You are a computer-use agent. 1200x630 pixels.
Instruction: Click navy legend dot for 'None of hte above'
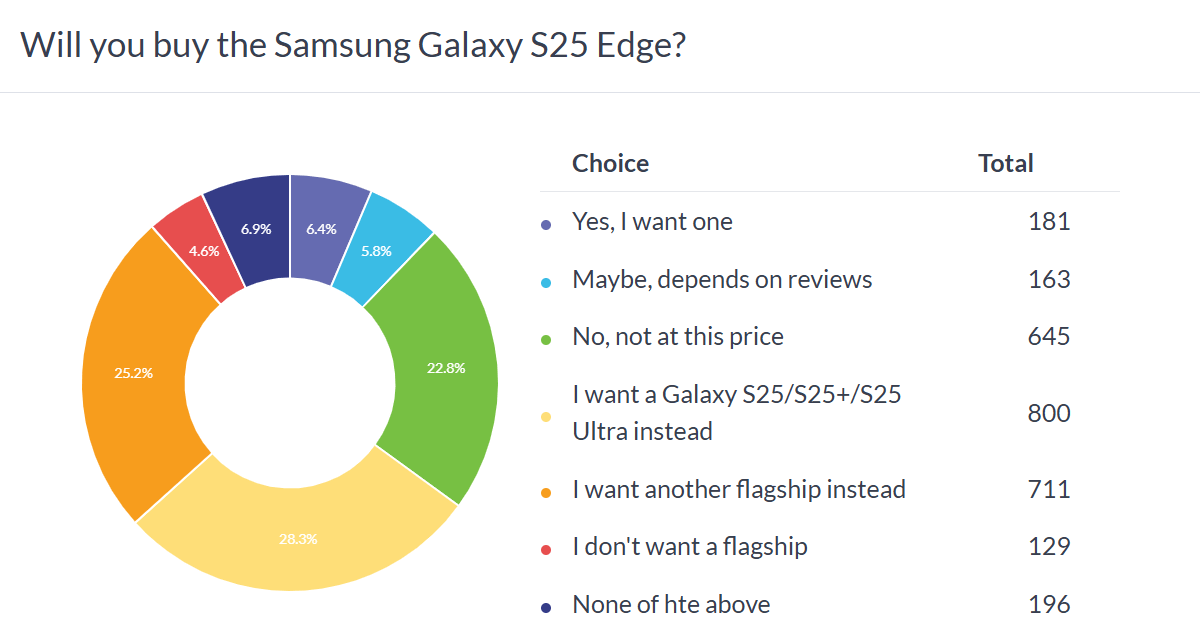pyautogui.click(x=545, y=607)
